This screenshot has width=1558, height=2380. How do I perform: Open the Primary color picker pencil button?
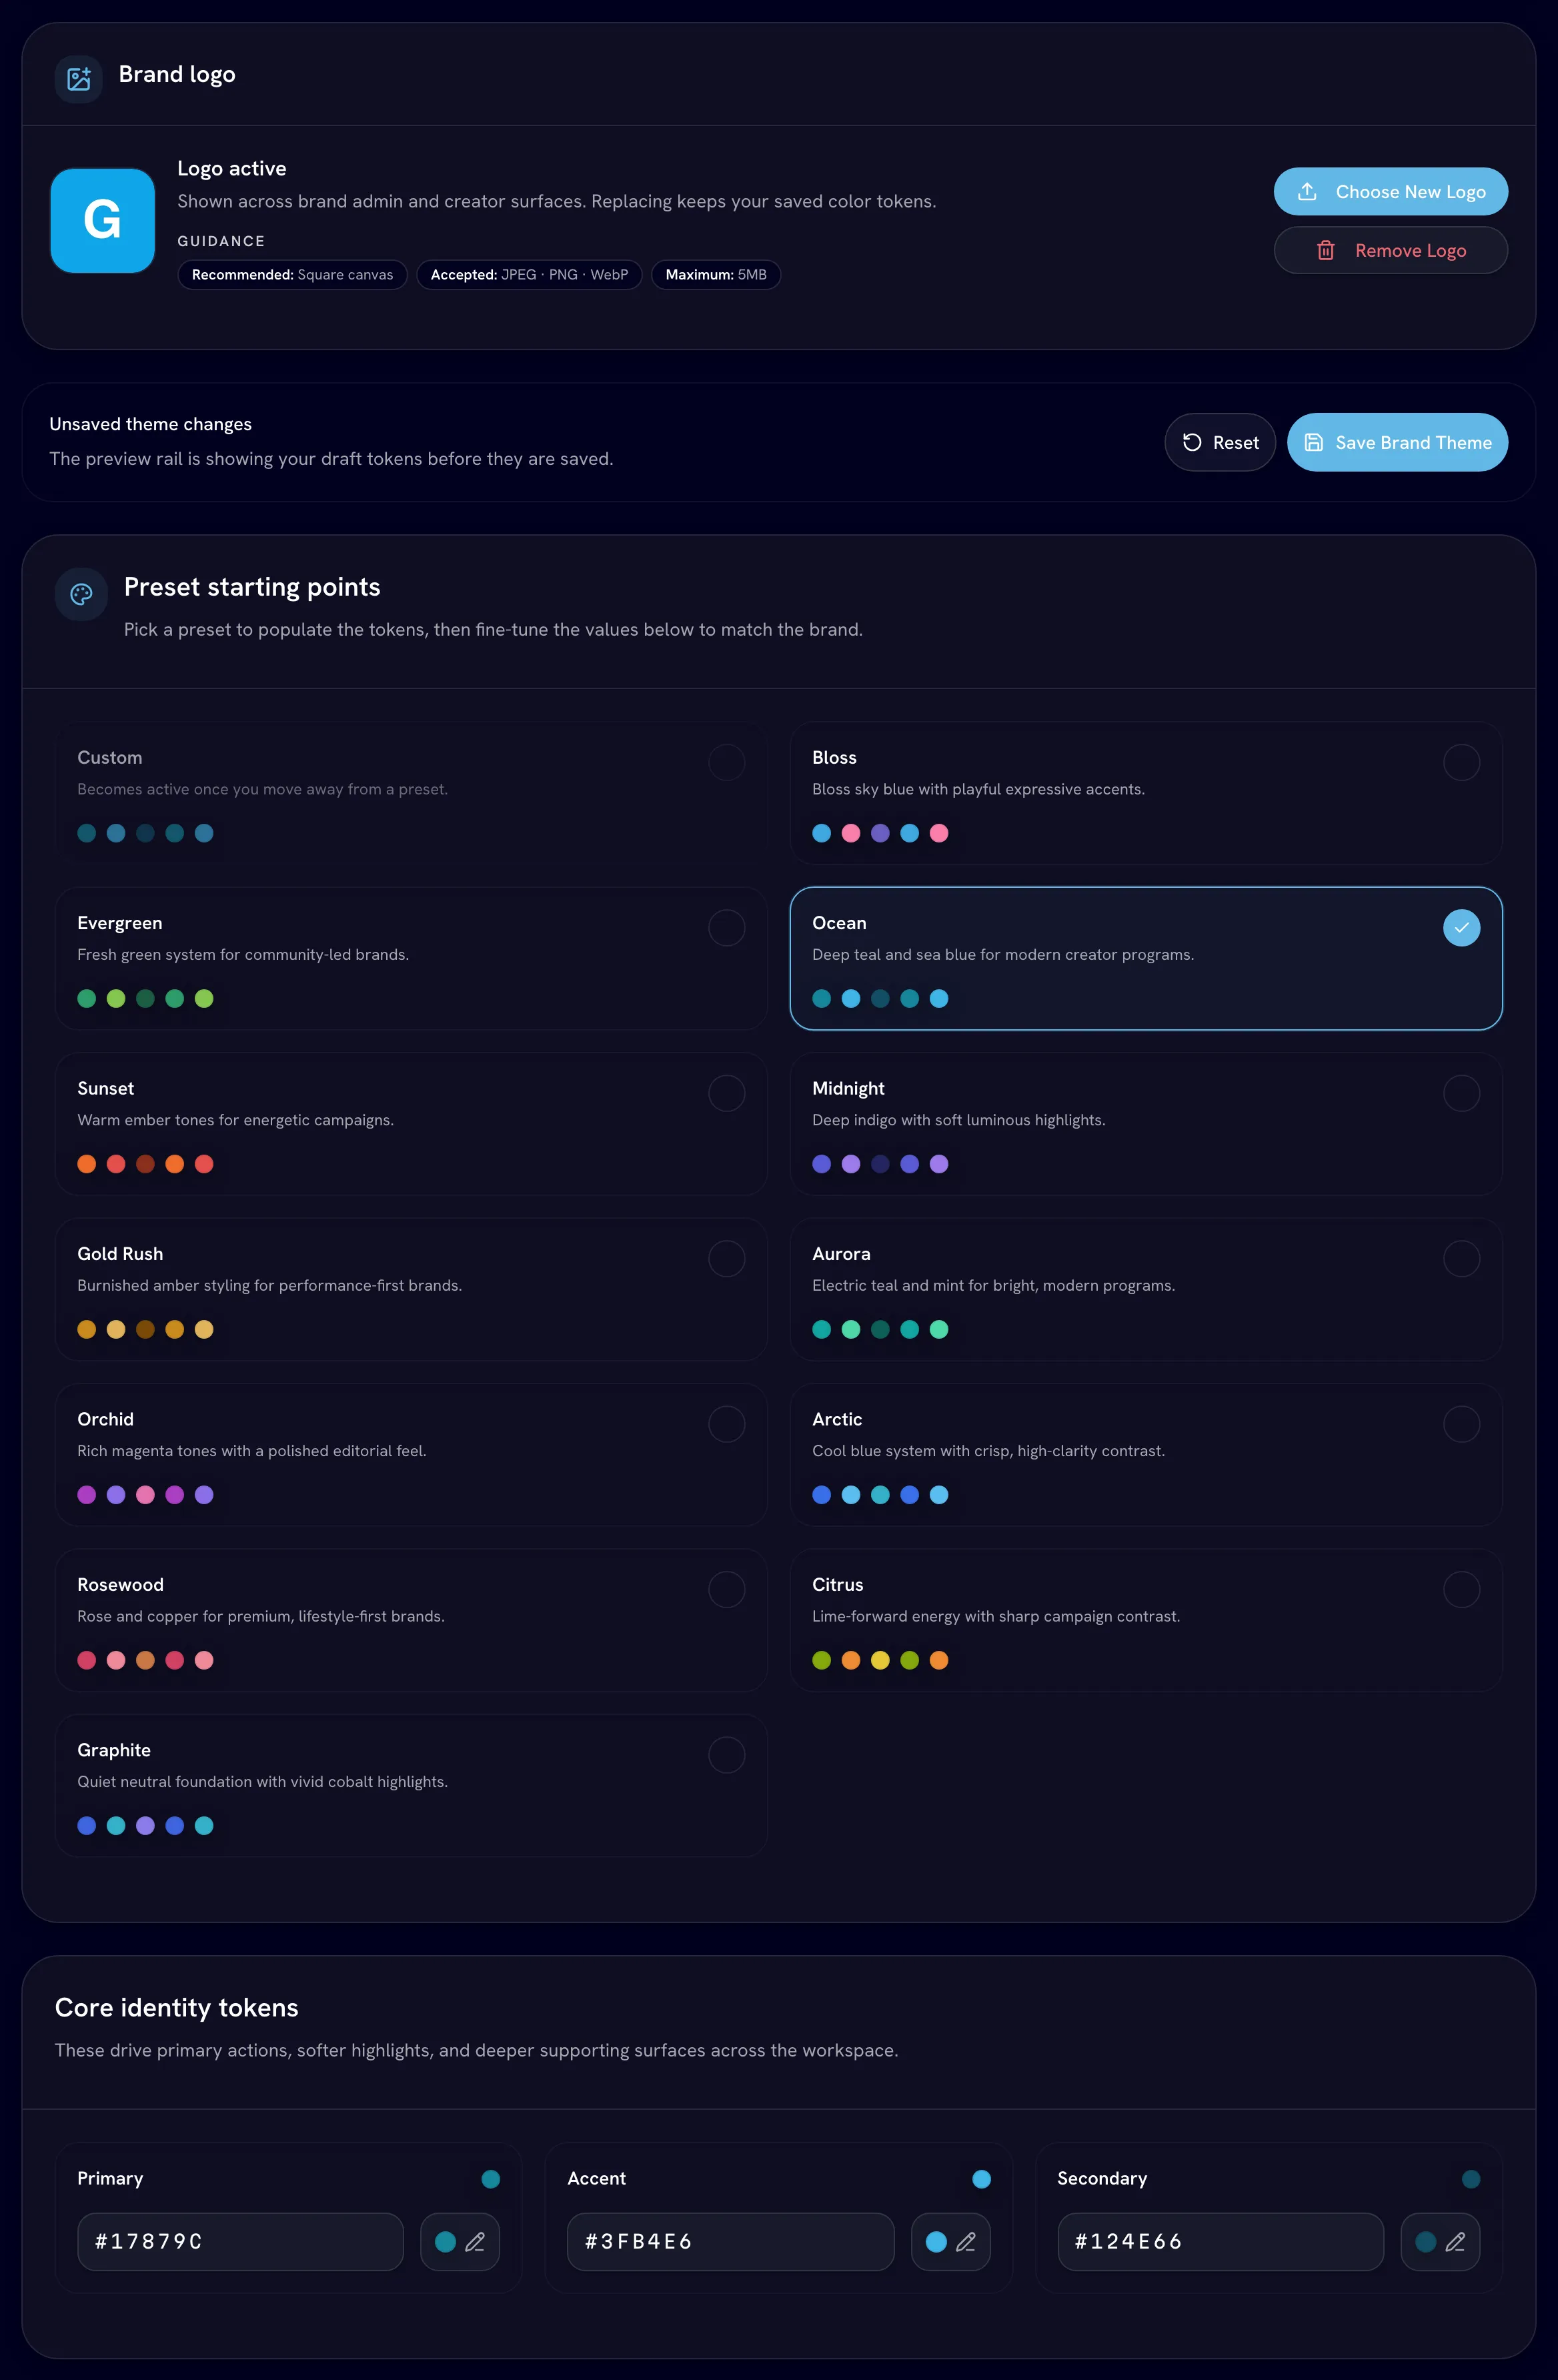coord(460,2242)
